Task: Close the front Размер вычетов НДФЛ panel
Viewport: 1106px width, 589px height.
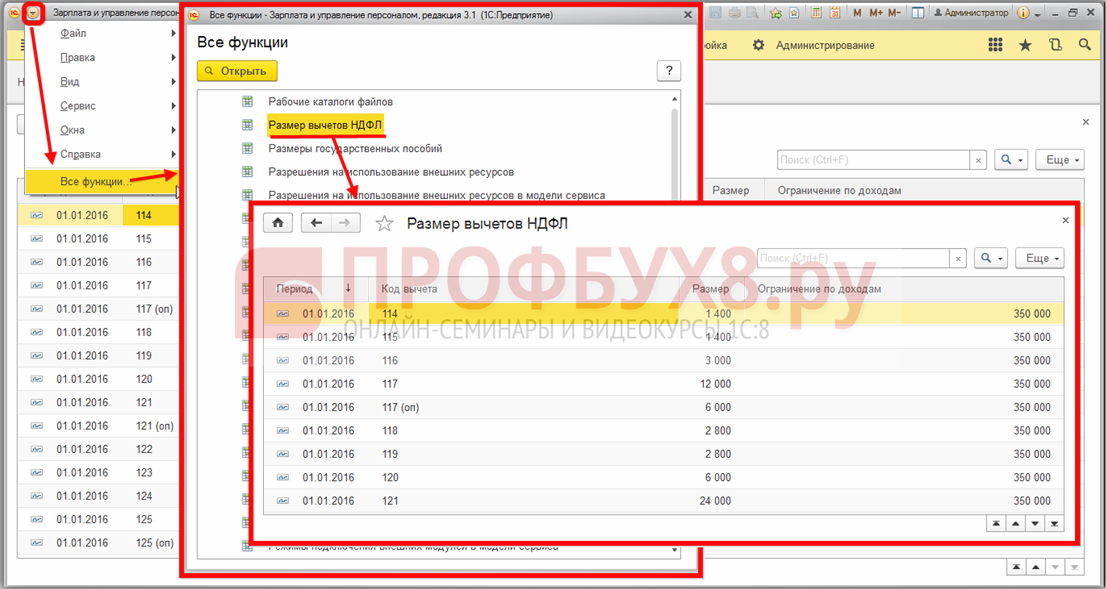Action: coord(1065,221)
